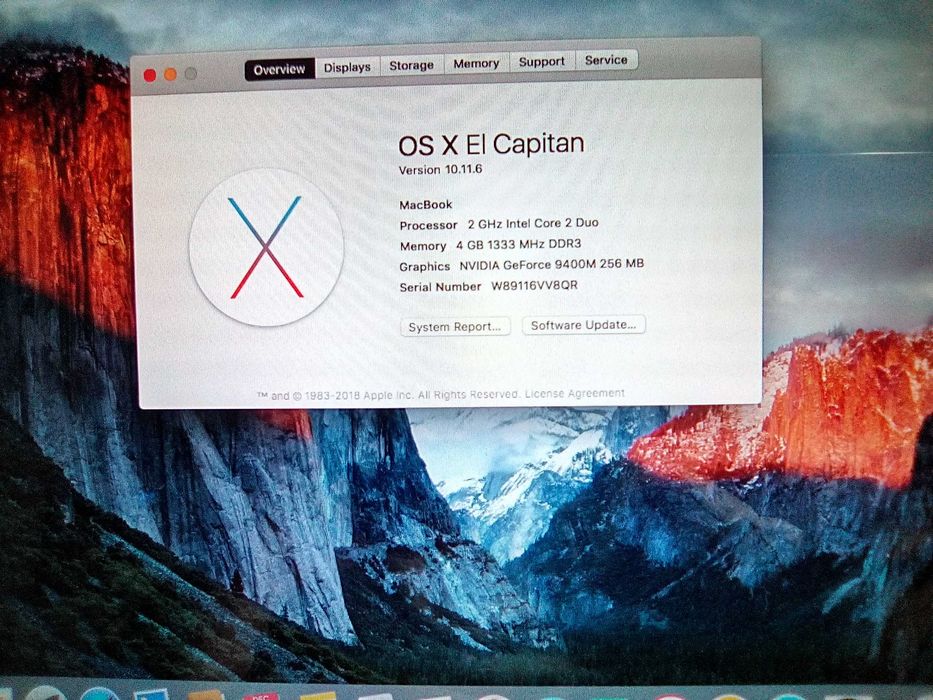Select the Version 10.11.6 text
933x700 pixels.
click(440, 170)
